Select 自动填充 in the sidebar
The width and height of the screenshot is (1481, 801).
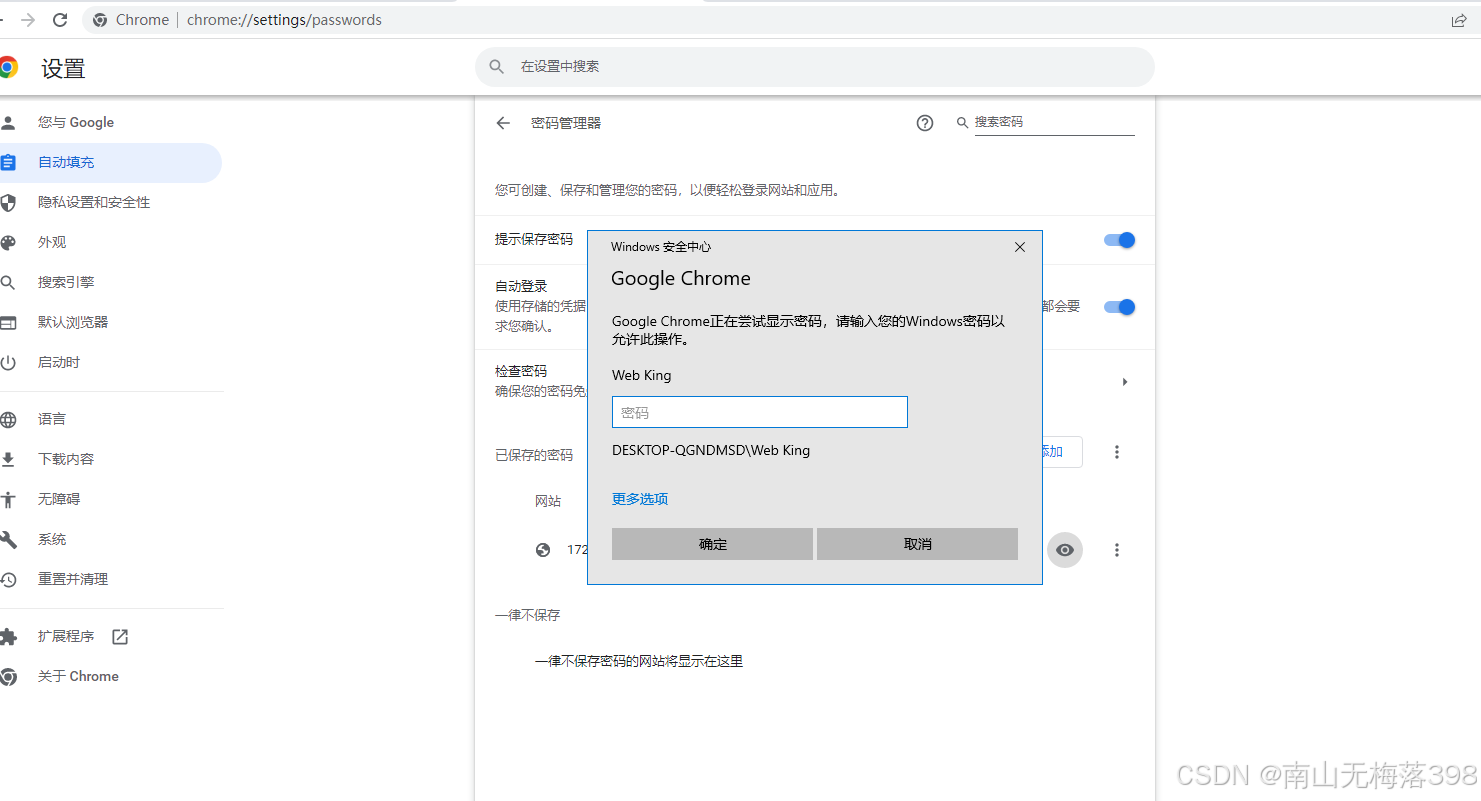point(66,162)
